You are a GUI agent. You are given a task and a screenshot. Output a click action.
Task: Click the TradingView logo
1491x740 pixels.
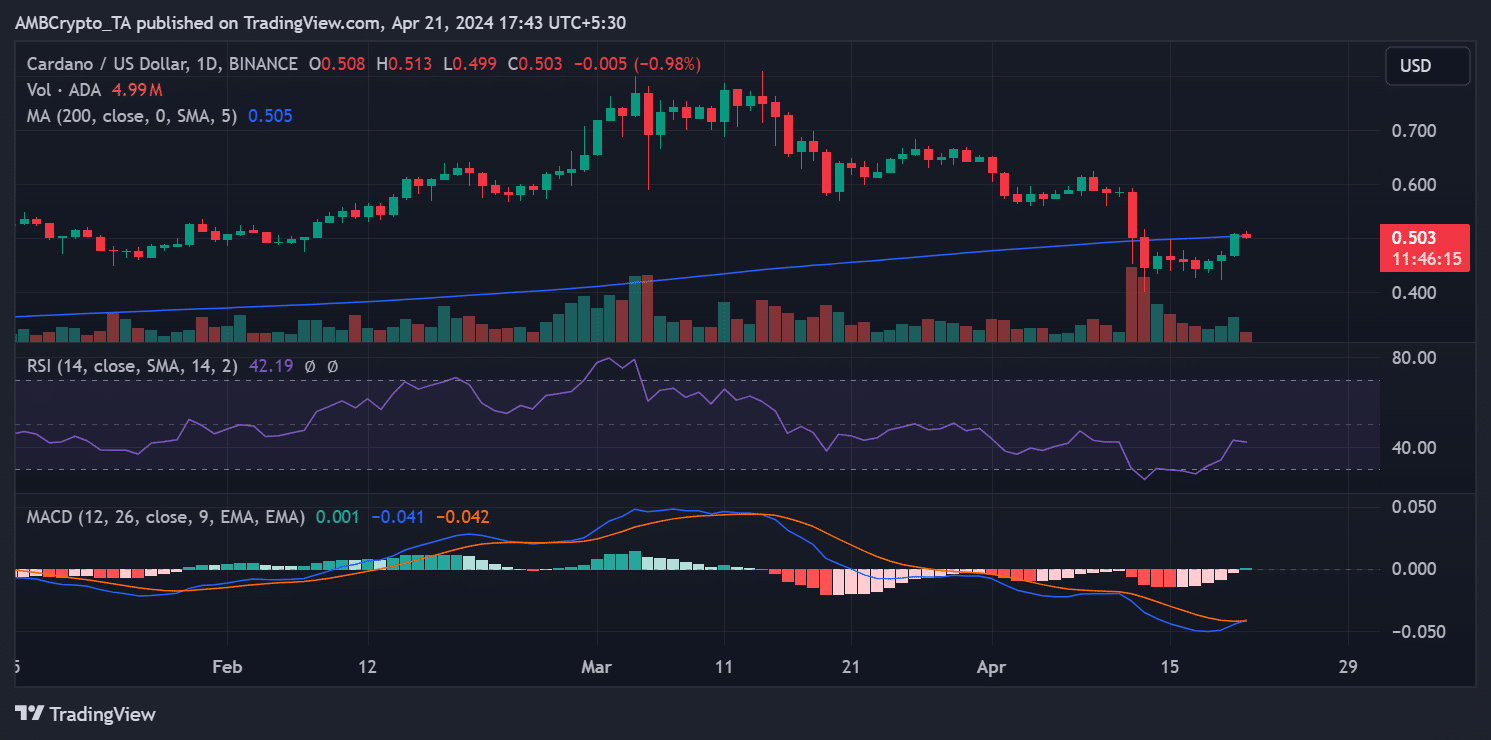[86, 714]
